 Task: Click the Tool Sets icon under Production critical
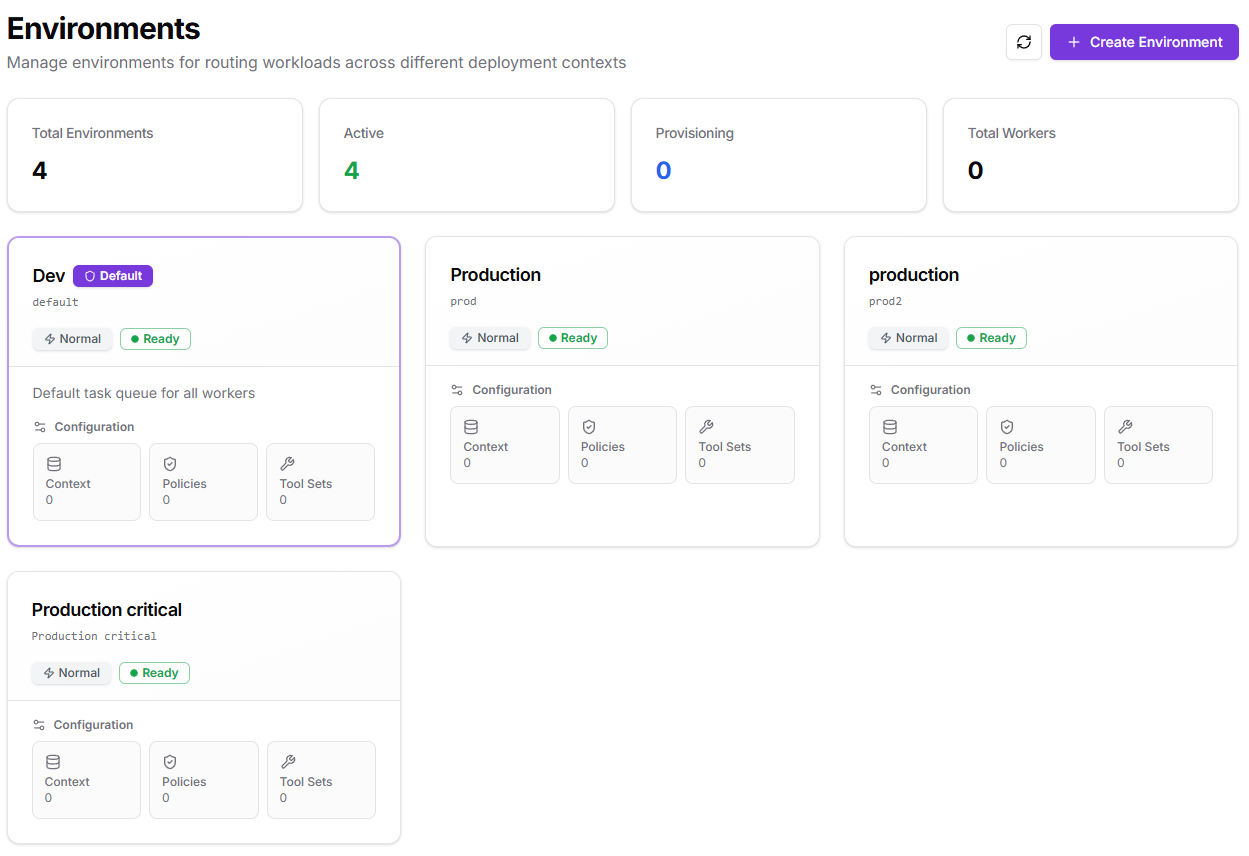click(x=287, y=761)
